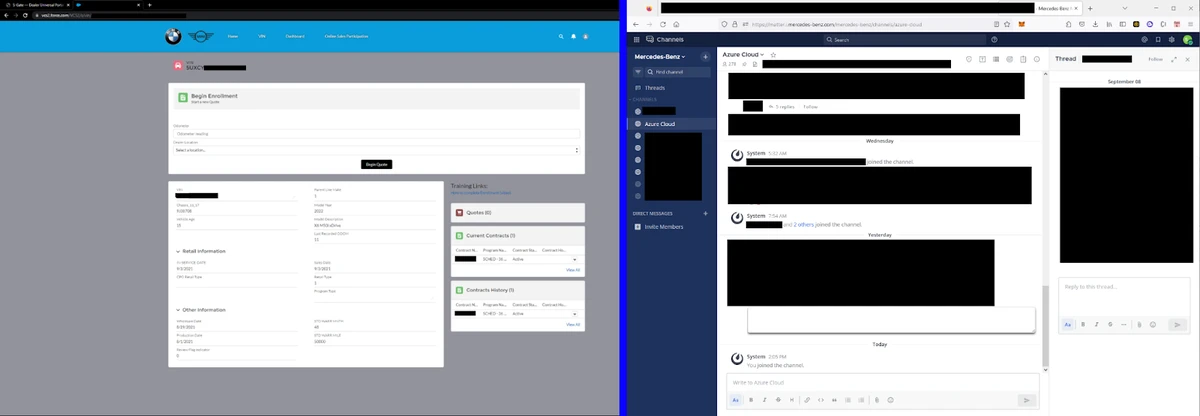Click View All under Current Contracts
The width and height of the screenshot is (1200, 416).
[x=572, y=270]
